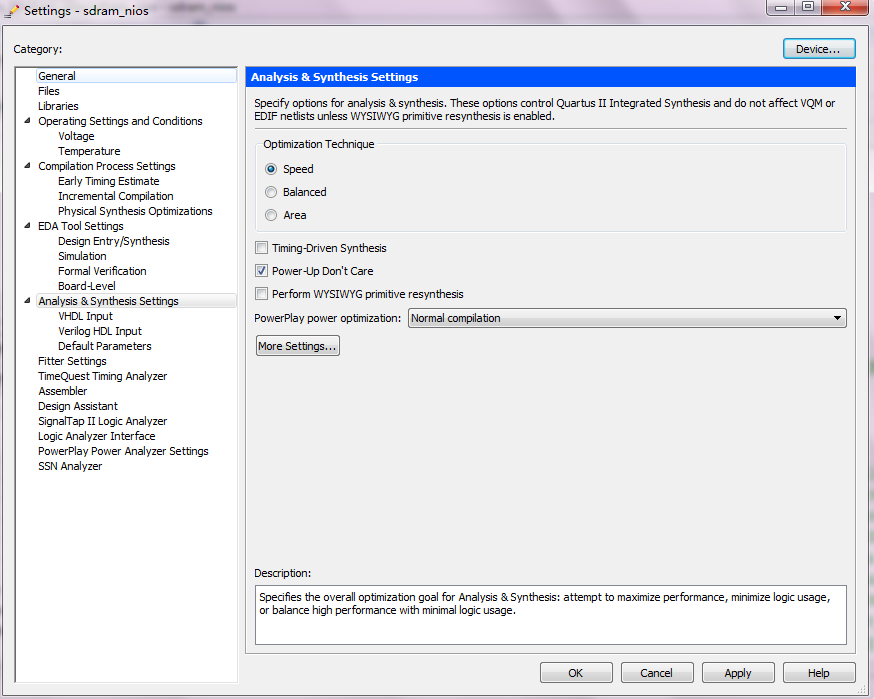Select Early Timing Estimate

(109, 181)
